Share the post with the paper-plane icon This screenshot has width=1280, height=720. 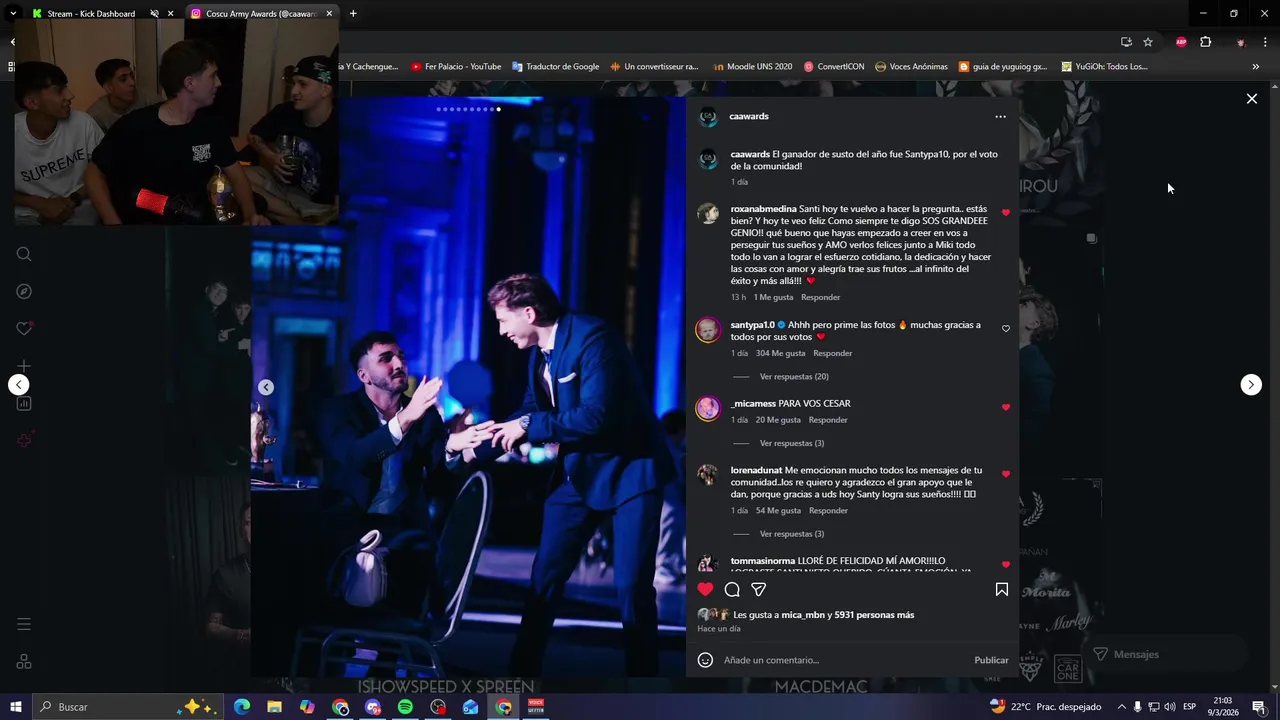[x=758, y=589]
